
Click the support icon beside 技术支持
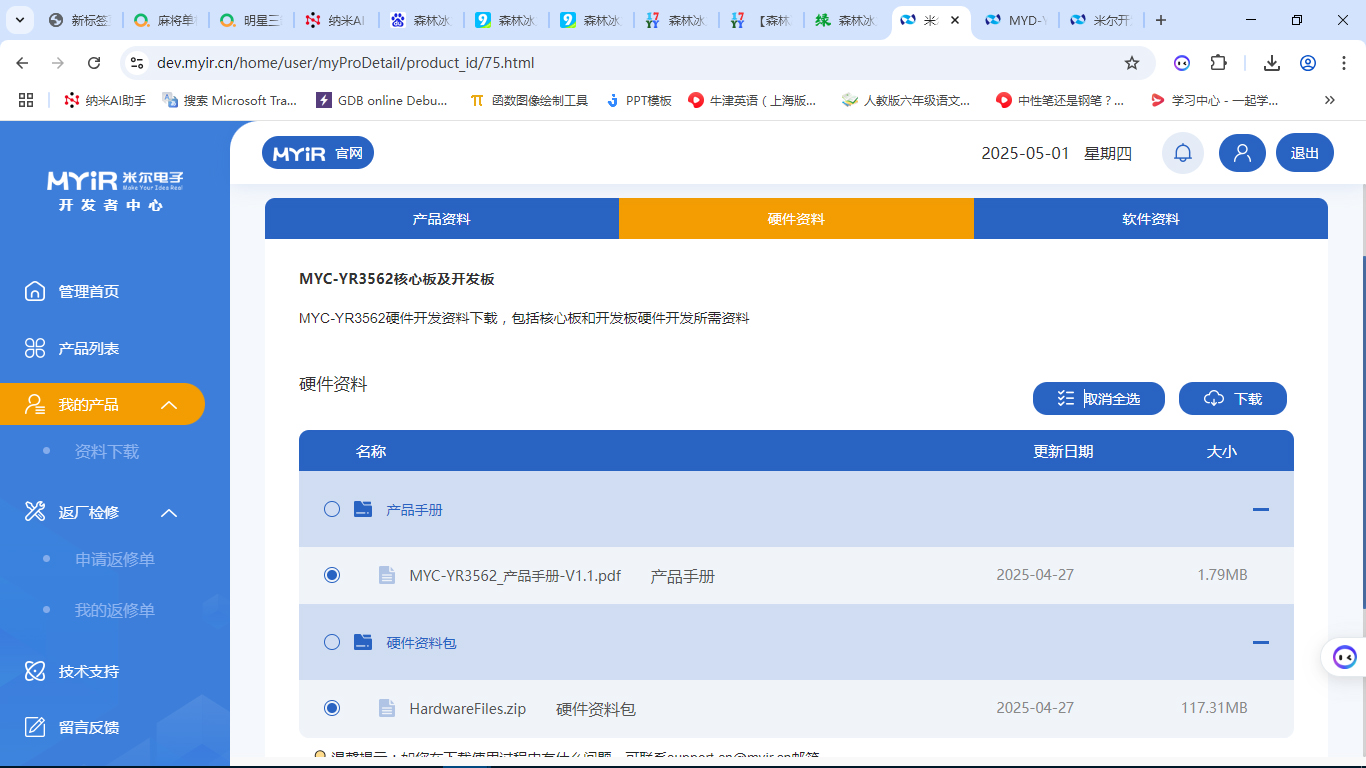[35, 671]
